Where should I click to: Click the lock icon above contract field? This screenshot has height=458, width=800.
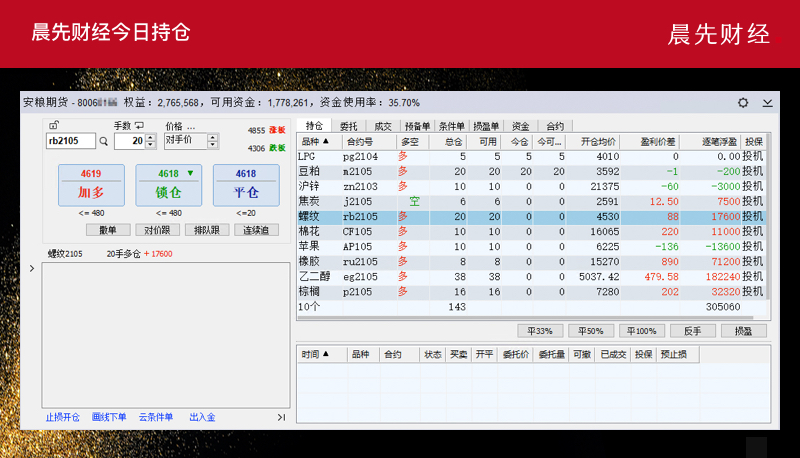click(x=54, y=127)
